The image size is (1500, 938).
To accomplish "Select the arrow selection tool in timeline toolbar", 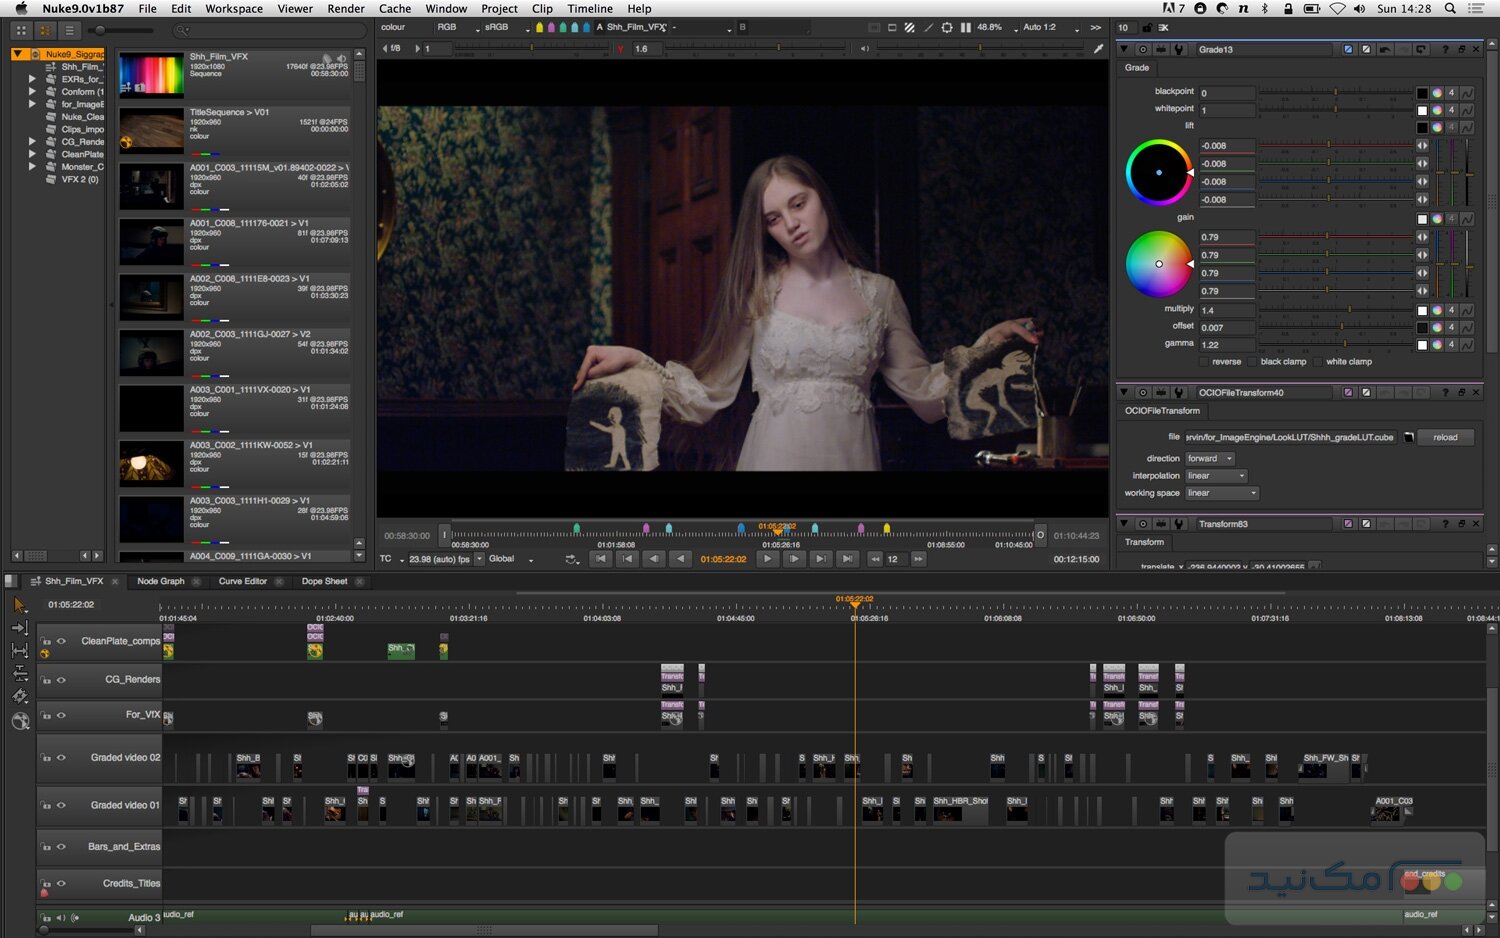I will pos(19,604).
